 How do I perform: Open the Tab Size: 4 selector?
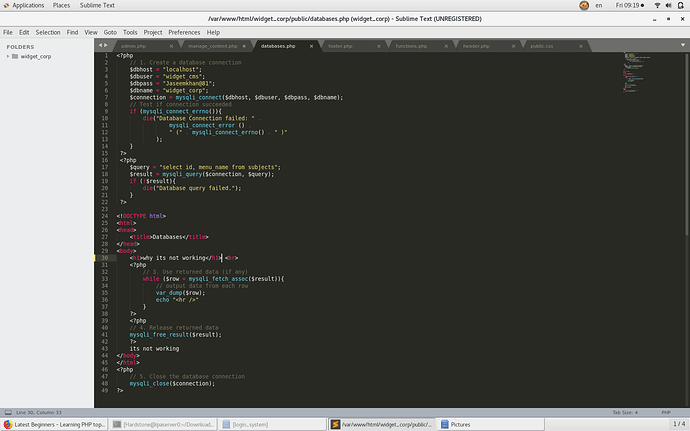pyautogui.click(x=625, y=413)
